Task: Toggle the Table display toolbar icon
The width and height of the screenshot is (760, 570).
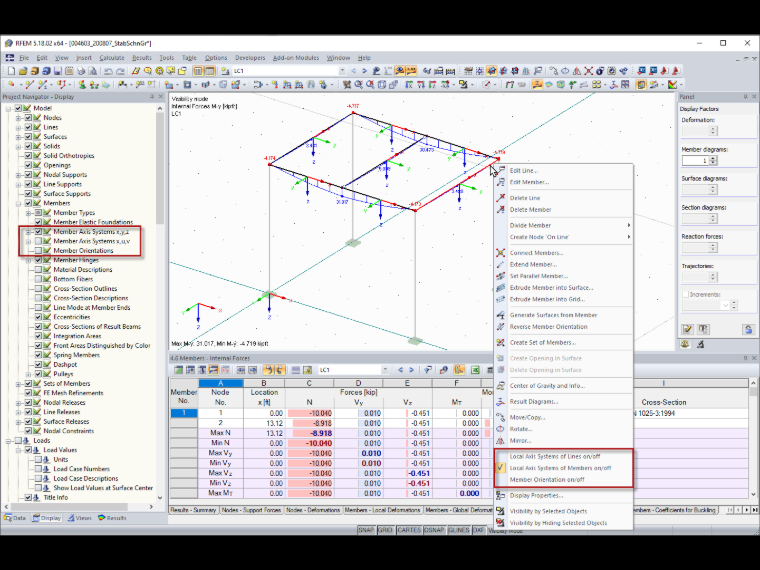Action: (x=209, y=71)
